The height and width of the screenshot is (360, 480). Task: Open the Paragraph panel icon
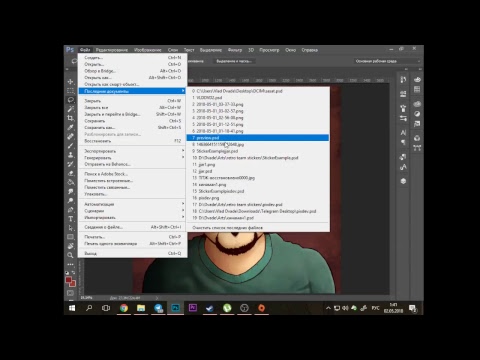tap(403, 142)
